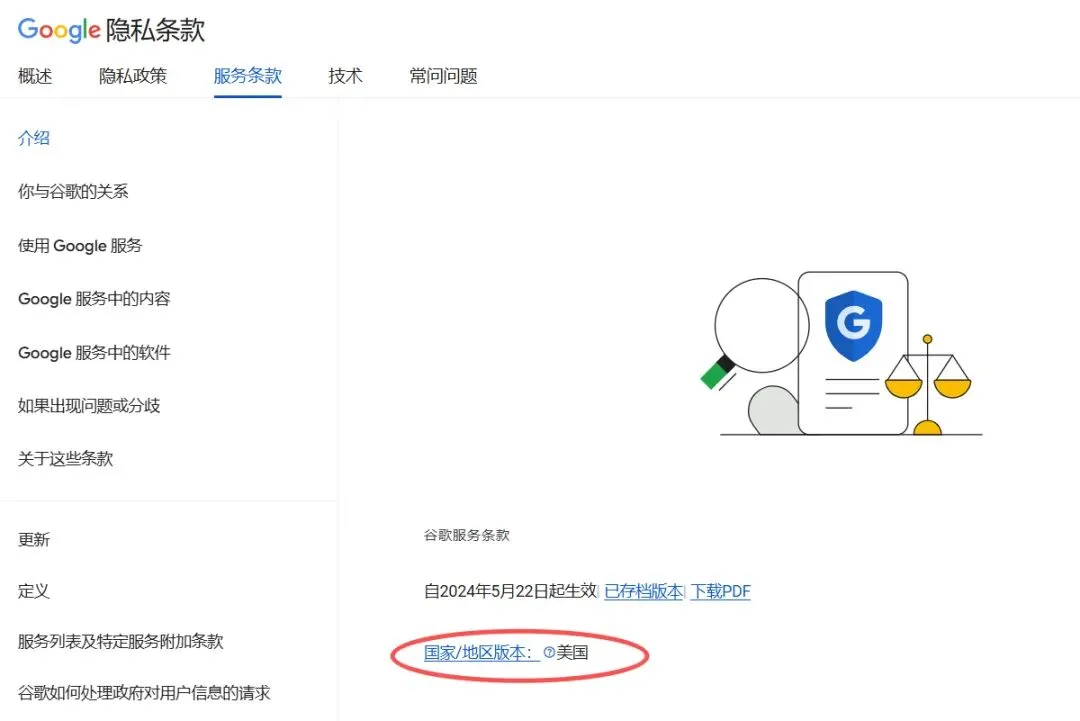Open the 概述 tab

pyautogui.click(x=35, y=76)
